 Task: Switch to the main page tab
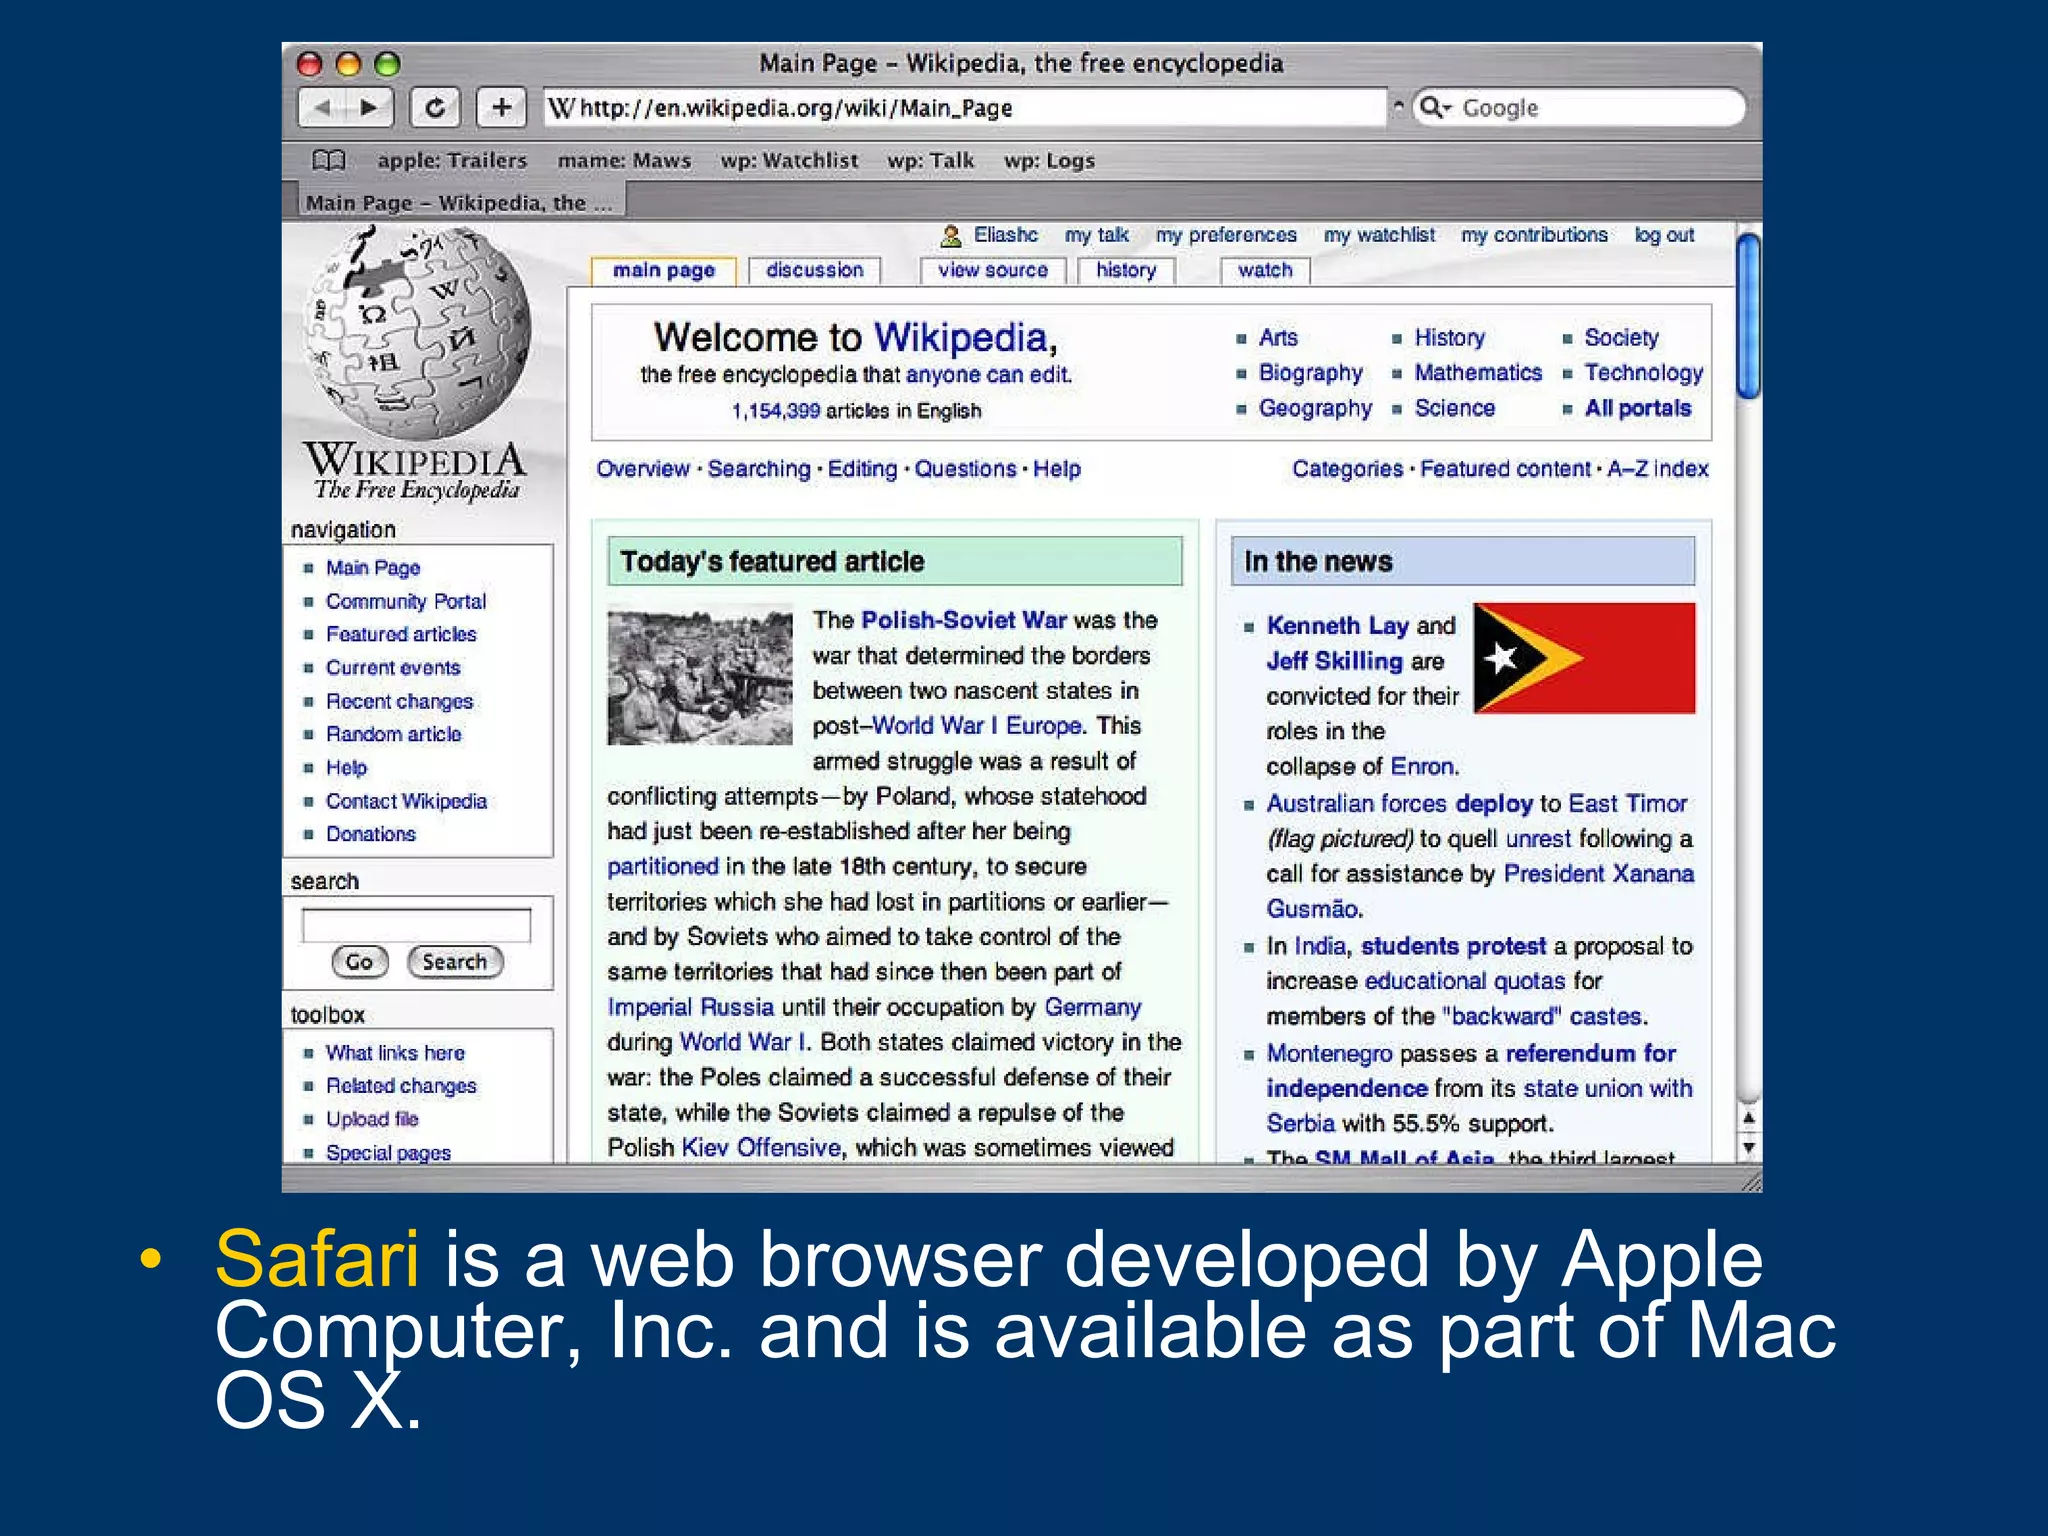pos(663,270)
